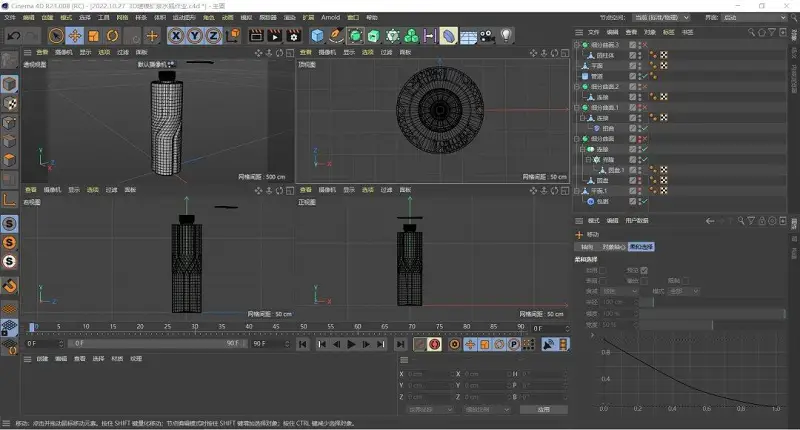
Task: Open the MoGraph Cloner icon
Action: (x=411, y=36)
